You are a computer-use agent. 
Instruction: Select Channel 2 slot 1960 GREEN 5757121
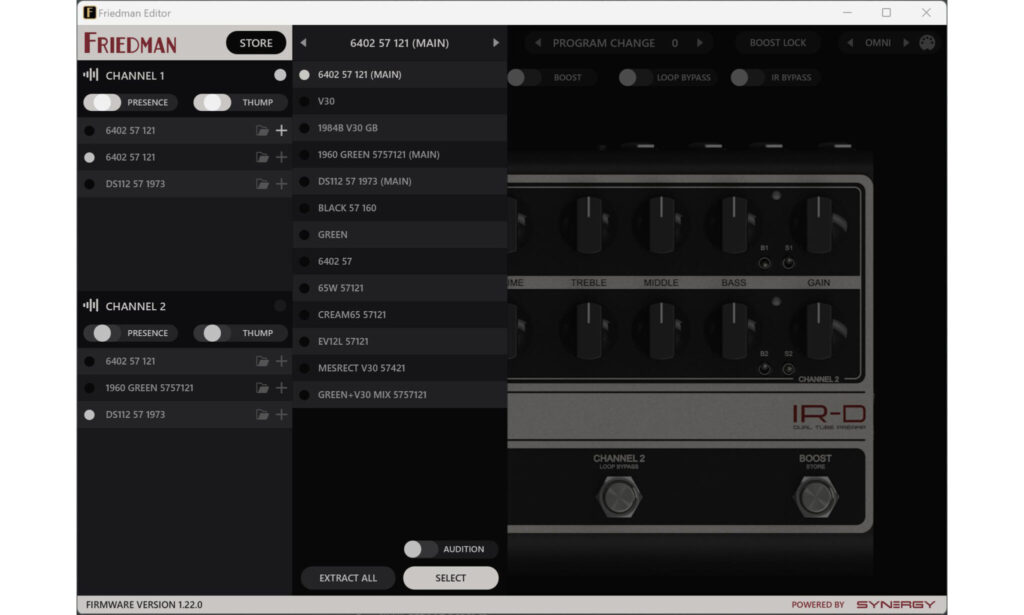point(184,388)
